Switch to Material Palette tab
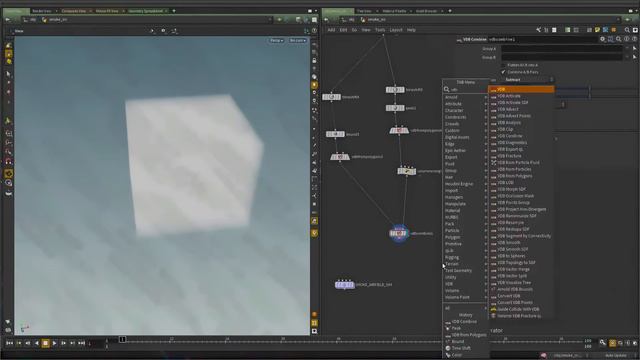 tap(394, 11)
